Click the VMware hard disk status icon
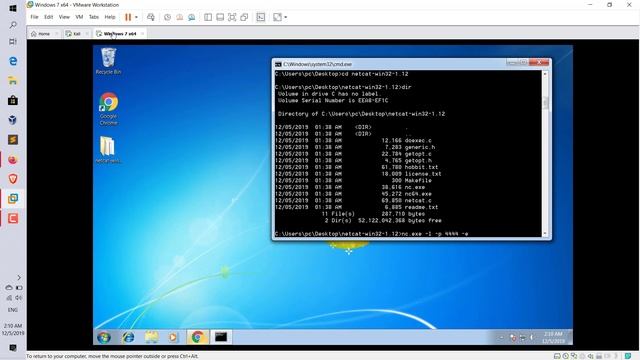 pos(557,356)
